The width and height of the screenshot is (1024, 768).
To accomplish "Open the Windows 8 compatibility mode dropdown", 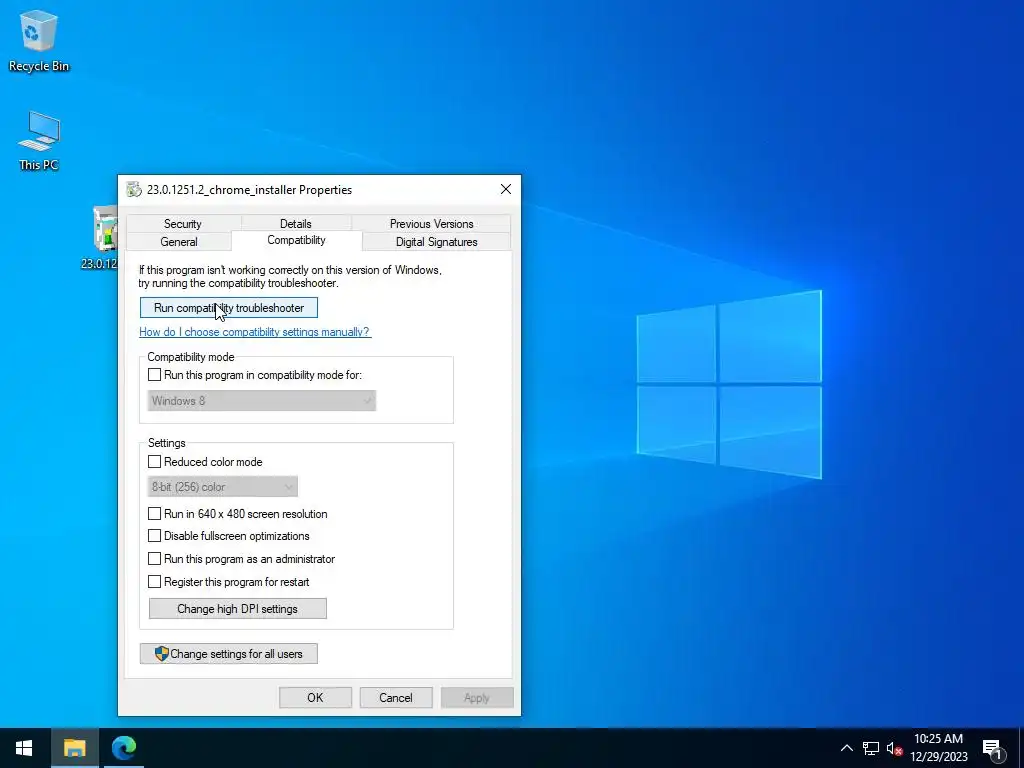I will point(262,401).
